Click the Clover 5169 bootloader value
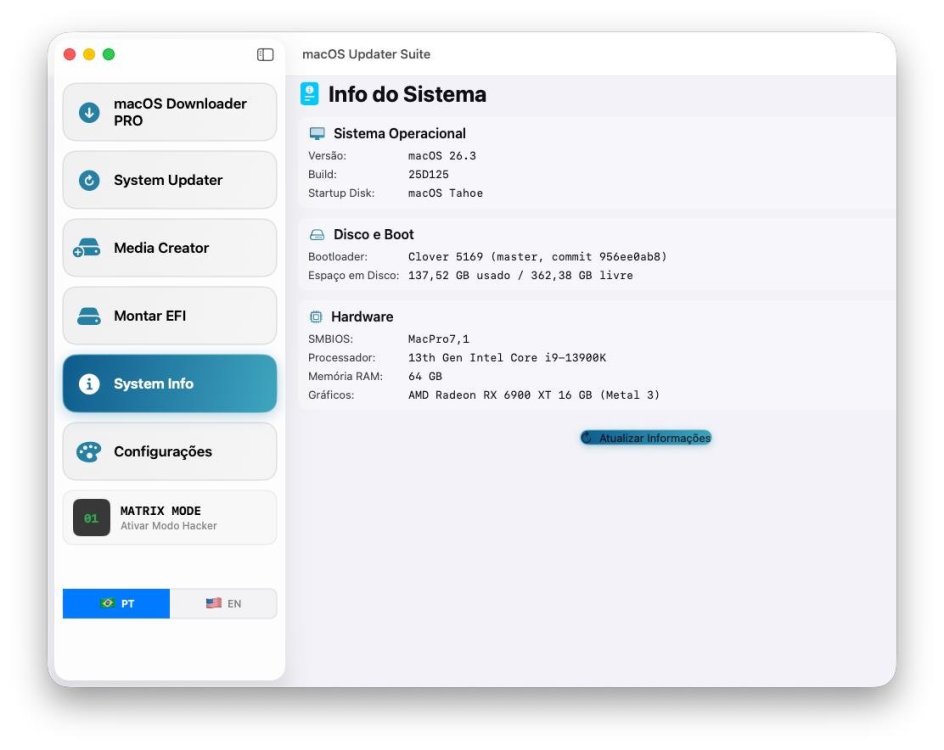The width and height of the screenshot is (944, 750). (537, 257)
